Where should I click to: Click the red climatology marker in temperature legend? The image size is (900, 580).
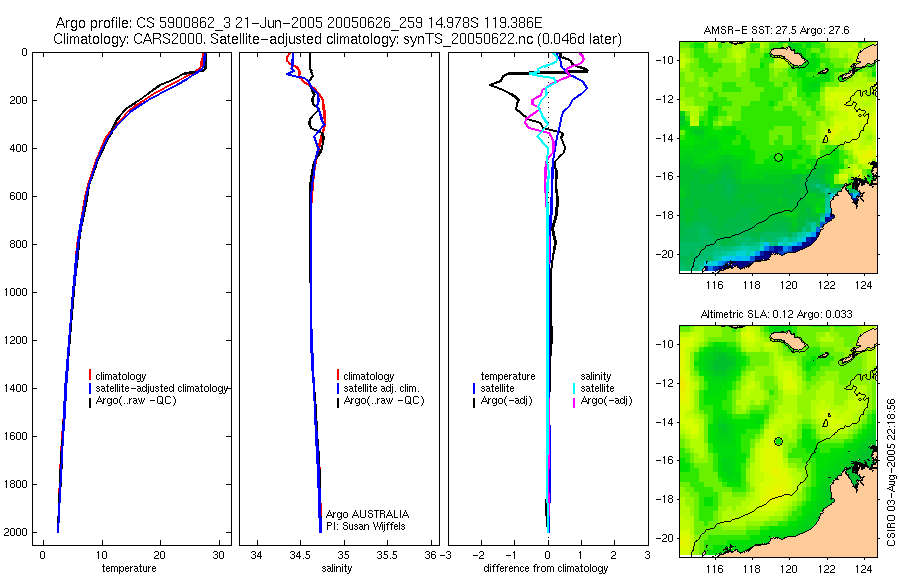(x=90, y=376)
